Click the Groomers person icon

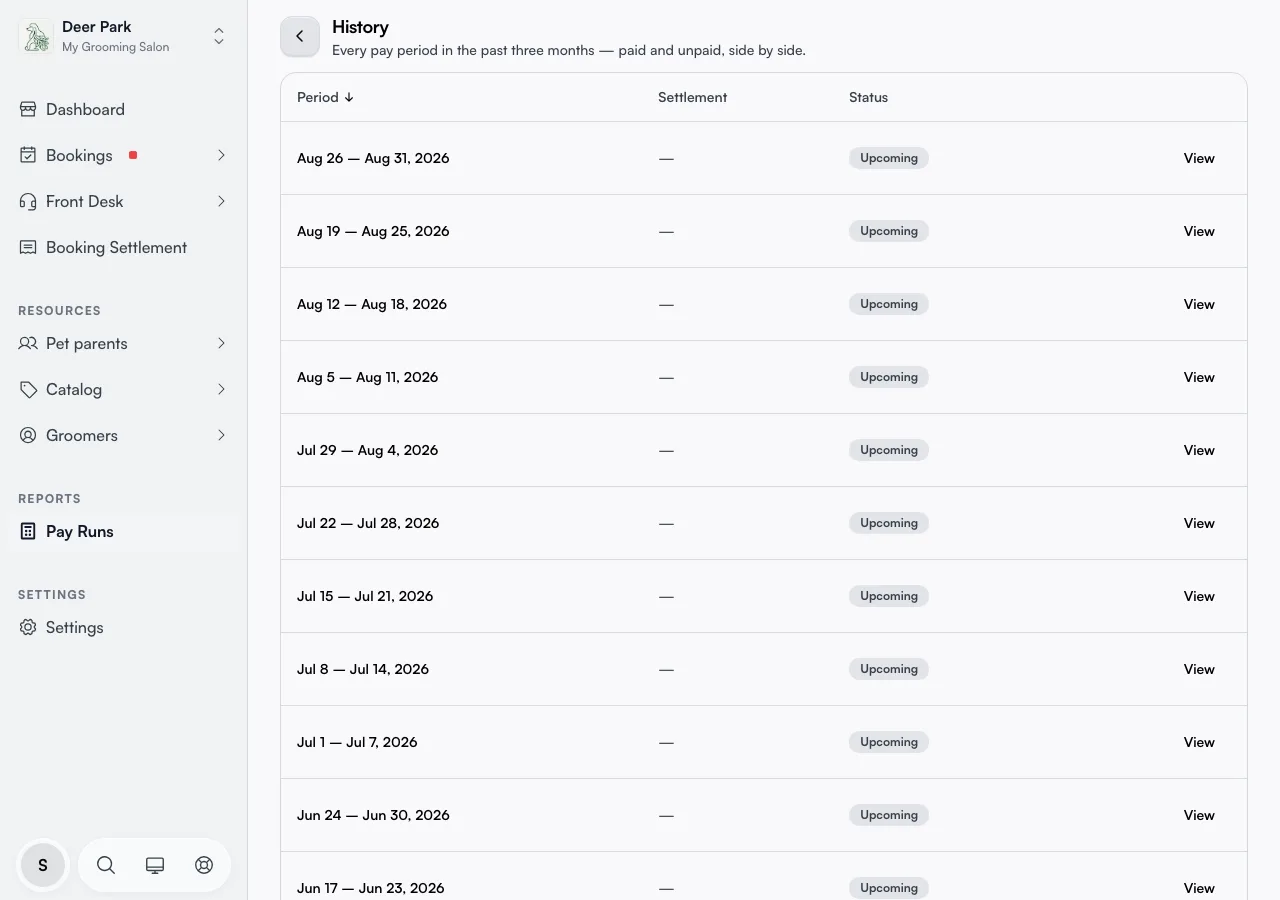(28, 435)
